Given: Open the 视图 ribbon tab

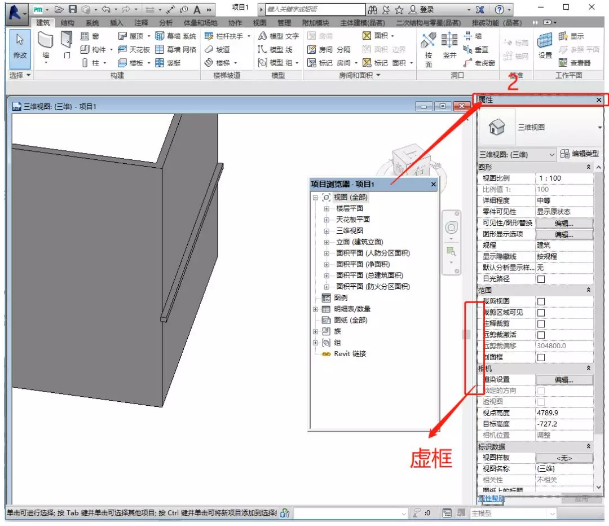Looking at the screenshot, I should (x=260, y=23).
